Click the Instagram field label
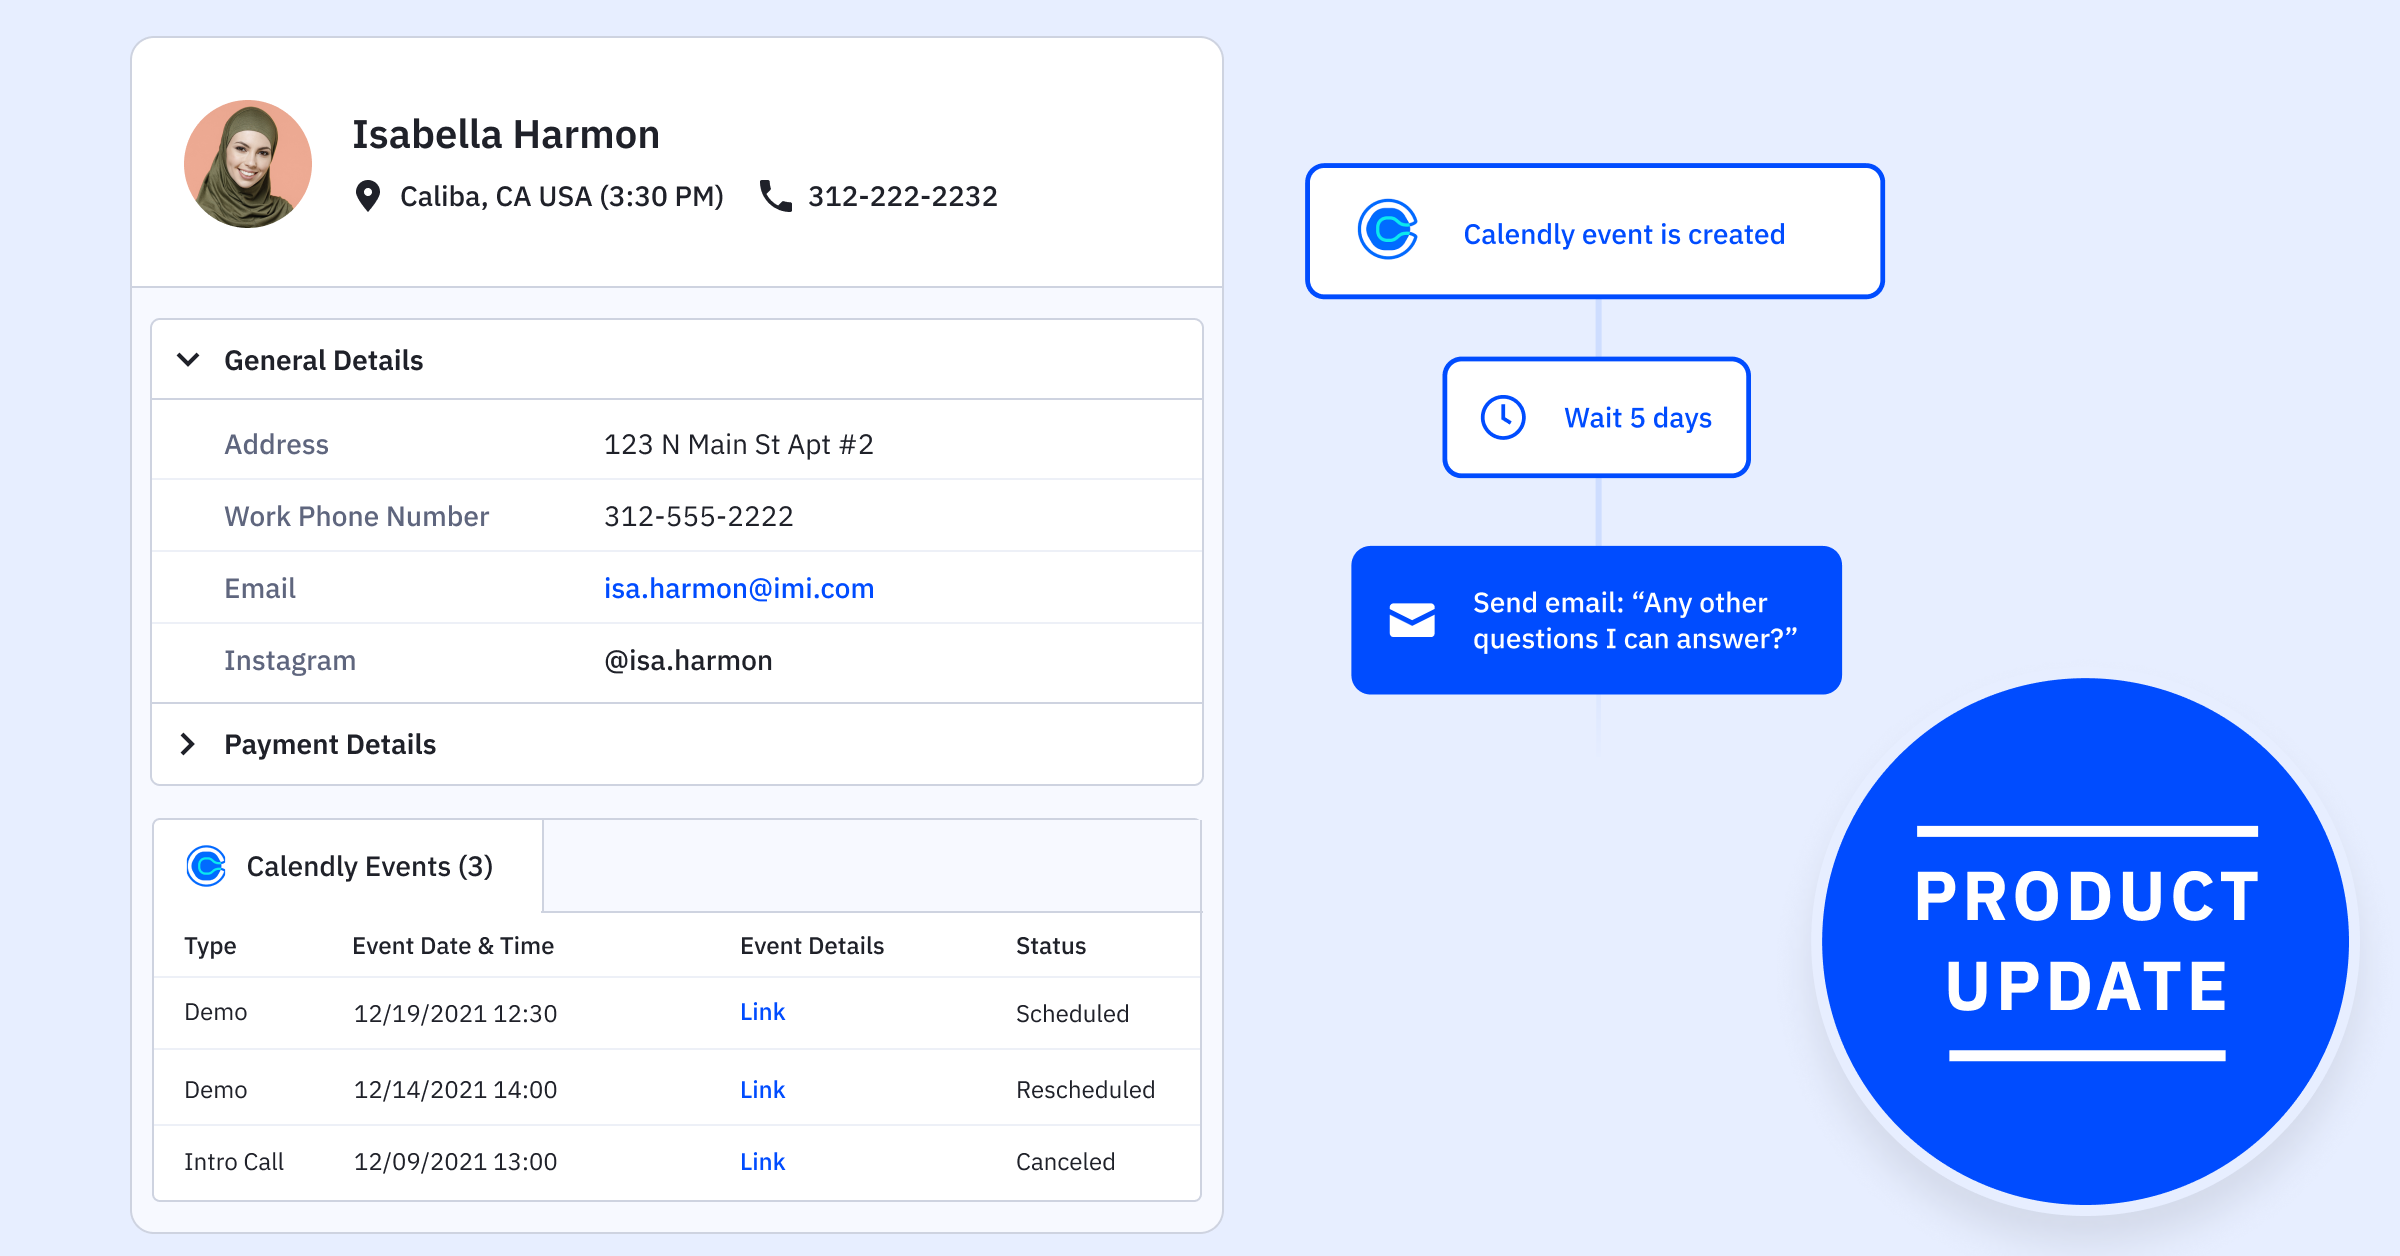 click(x=290, y=660)
